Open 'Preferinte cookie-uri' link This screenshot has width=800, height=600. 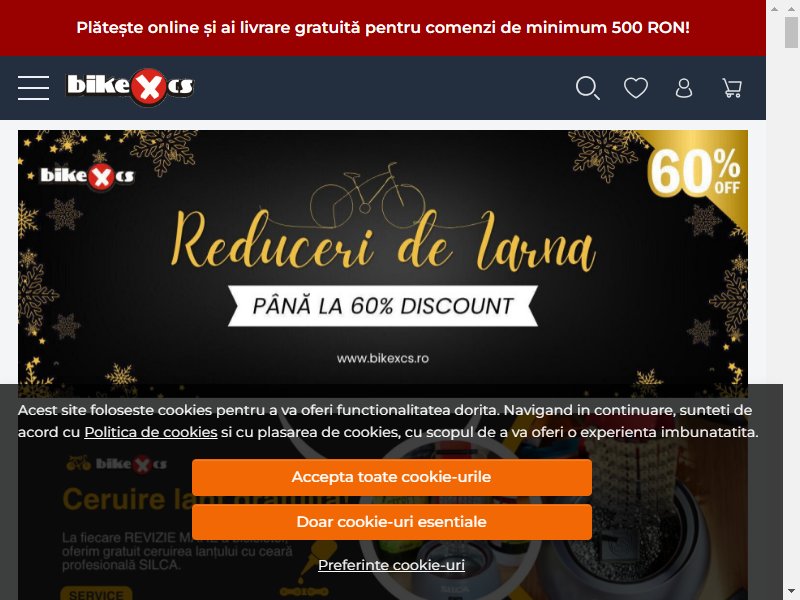point(391,565)
